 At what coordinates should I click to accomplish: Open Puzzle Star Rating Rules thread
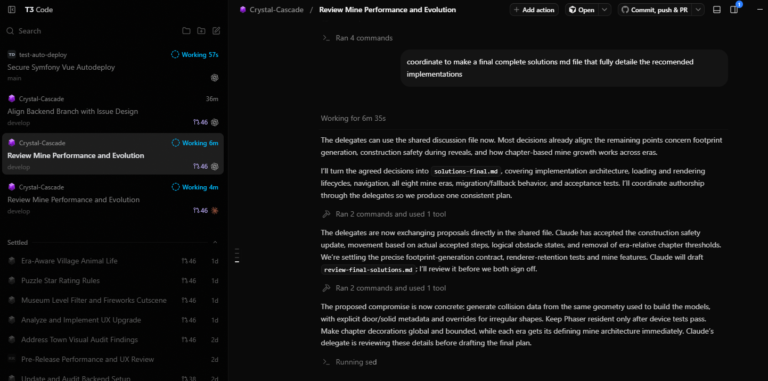60,281
